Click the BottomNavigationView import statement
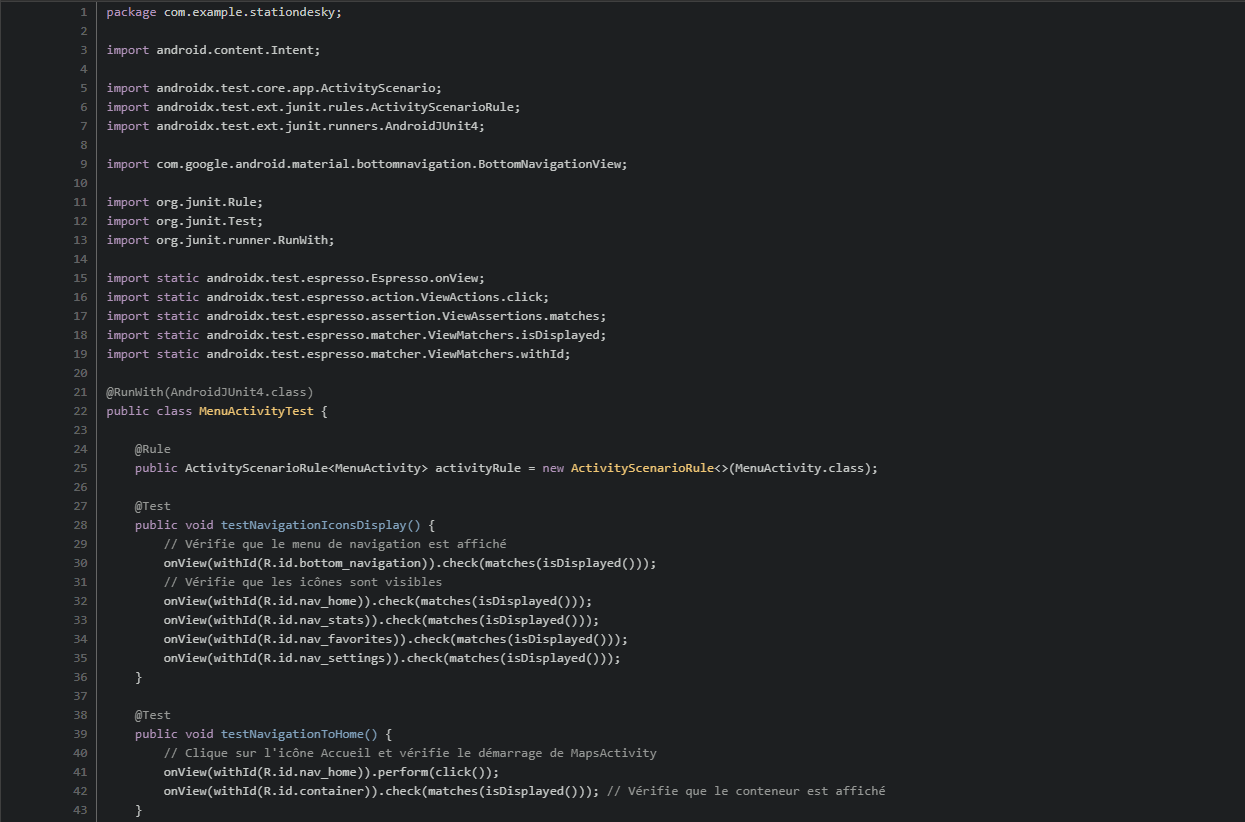 click(367, 164)
